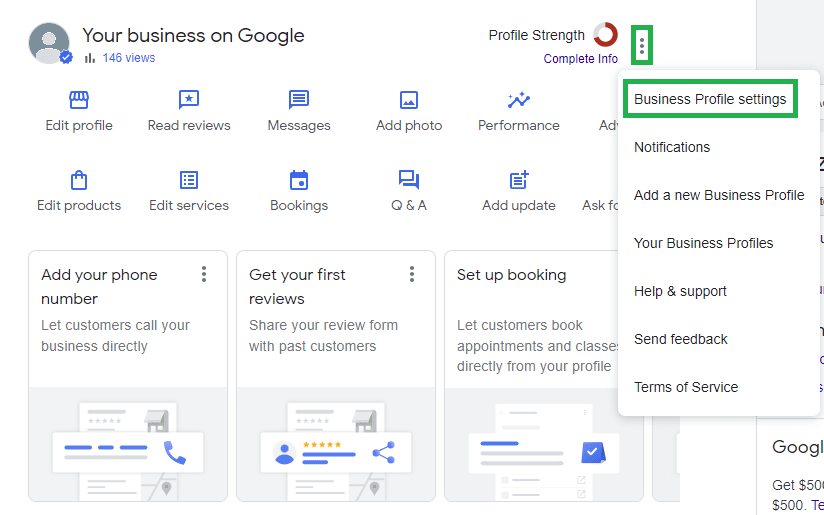This screenshot has width=824, height=515.
Task: Click the Edit profile storefront icon
Action: tap(79, 99)
